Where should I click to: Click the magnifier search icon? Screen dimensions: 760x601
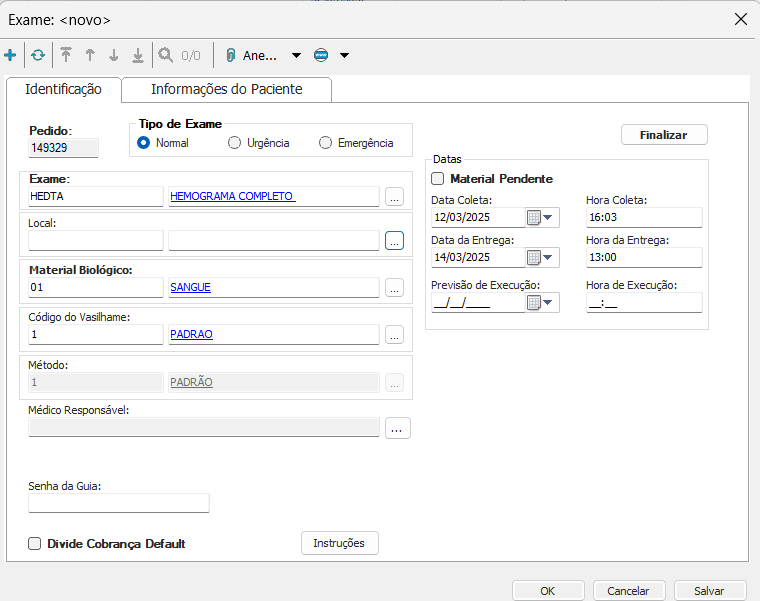pos(166,55)
